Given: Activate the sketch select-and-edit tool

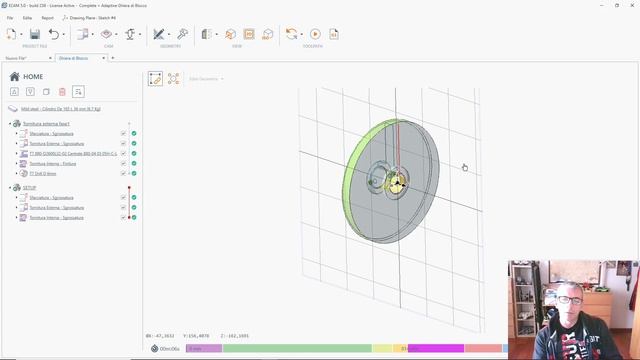Looking at the screenshot, I should (x=155, y=79).
